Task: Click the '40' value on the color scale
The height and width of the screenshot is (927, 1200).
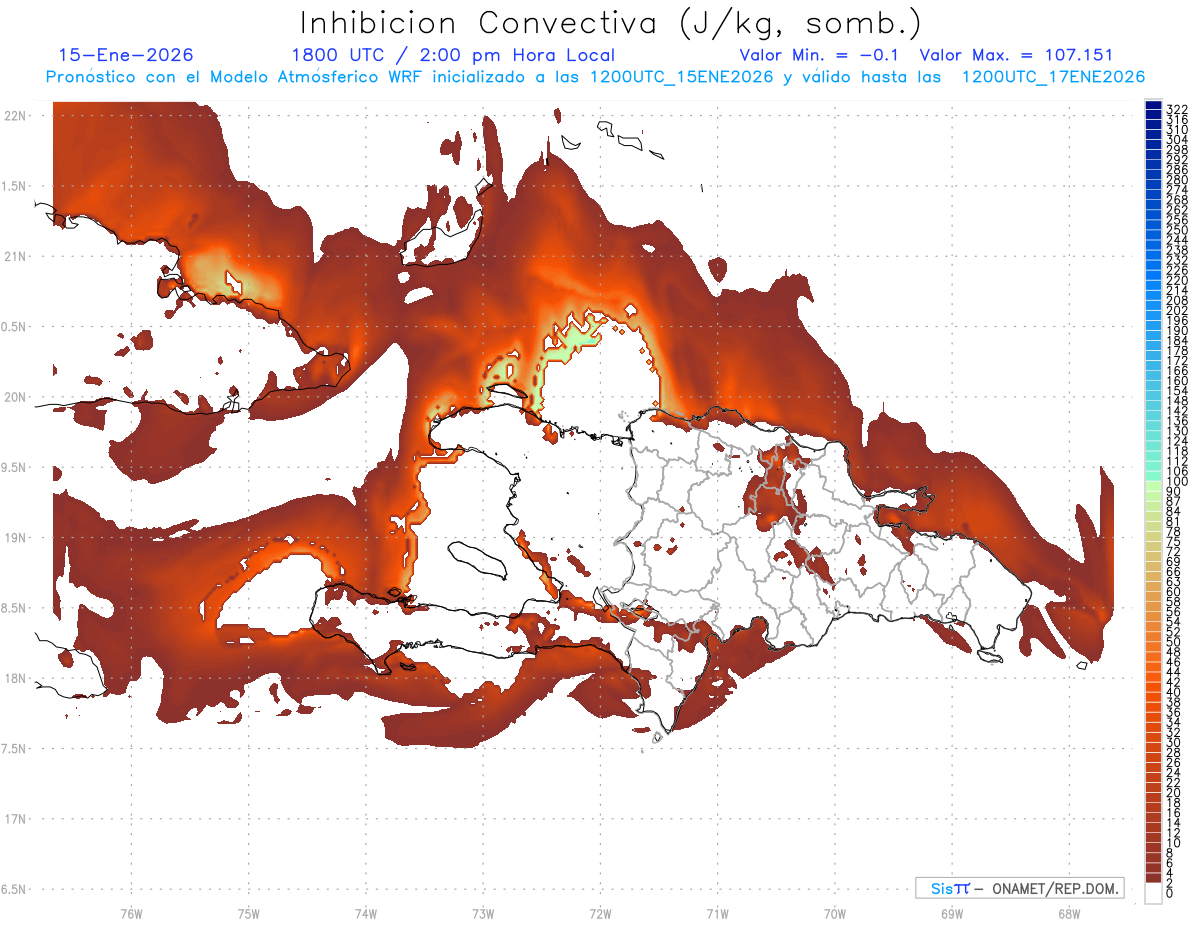Action: coord(1174,692)
